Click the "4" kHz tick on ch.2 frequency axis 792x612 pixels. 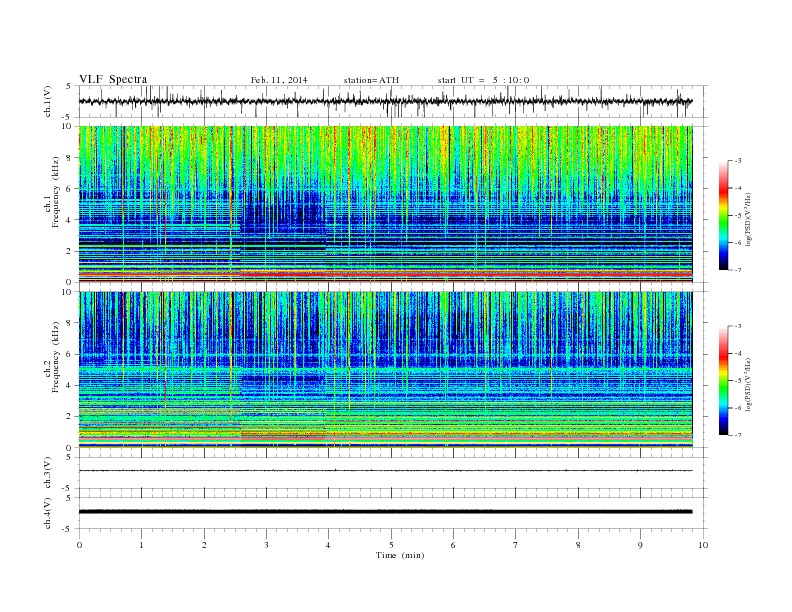tap(70, 385)
